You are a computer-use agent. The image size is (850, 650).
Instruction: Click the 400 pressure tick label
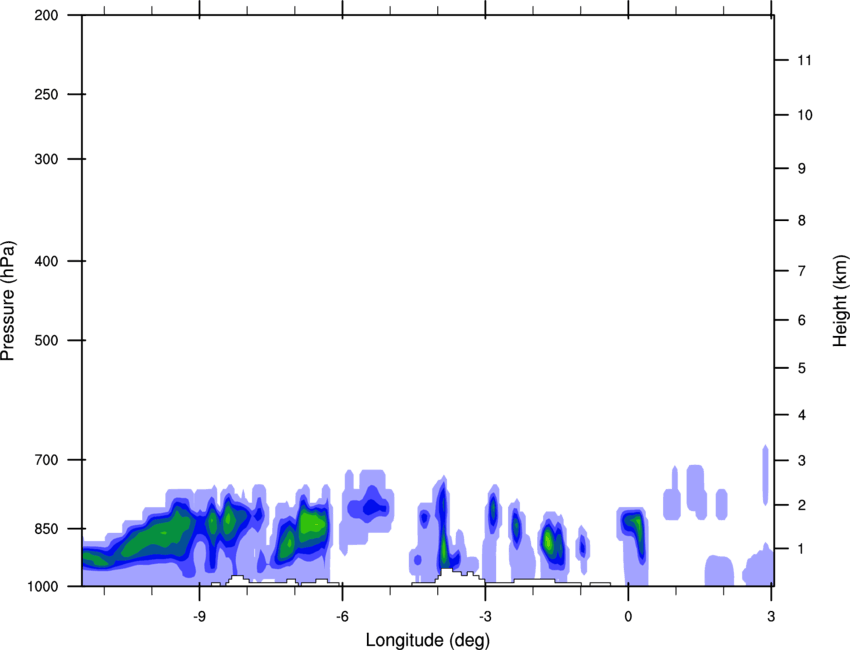(46, 261)
